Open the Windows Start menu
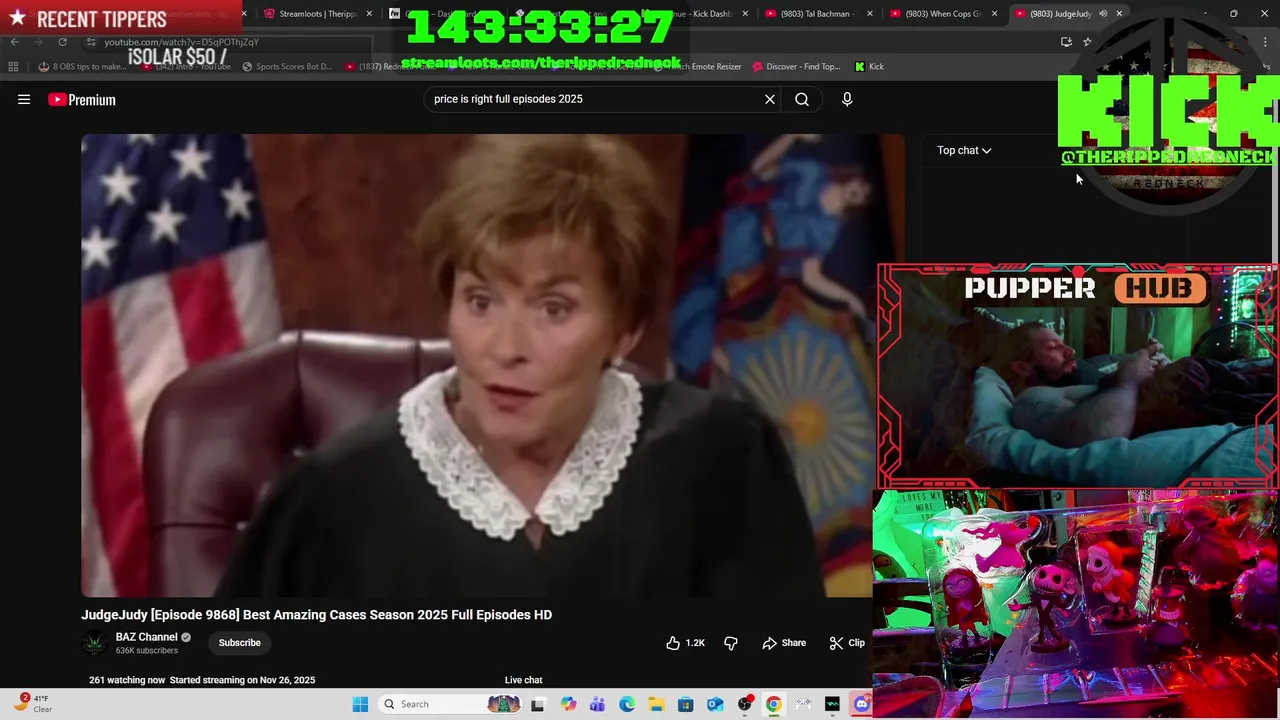Screen dimensions: 1280x720 click(360, 704)
